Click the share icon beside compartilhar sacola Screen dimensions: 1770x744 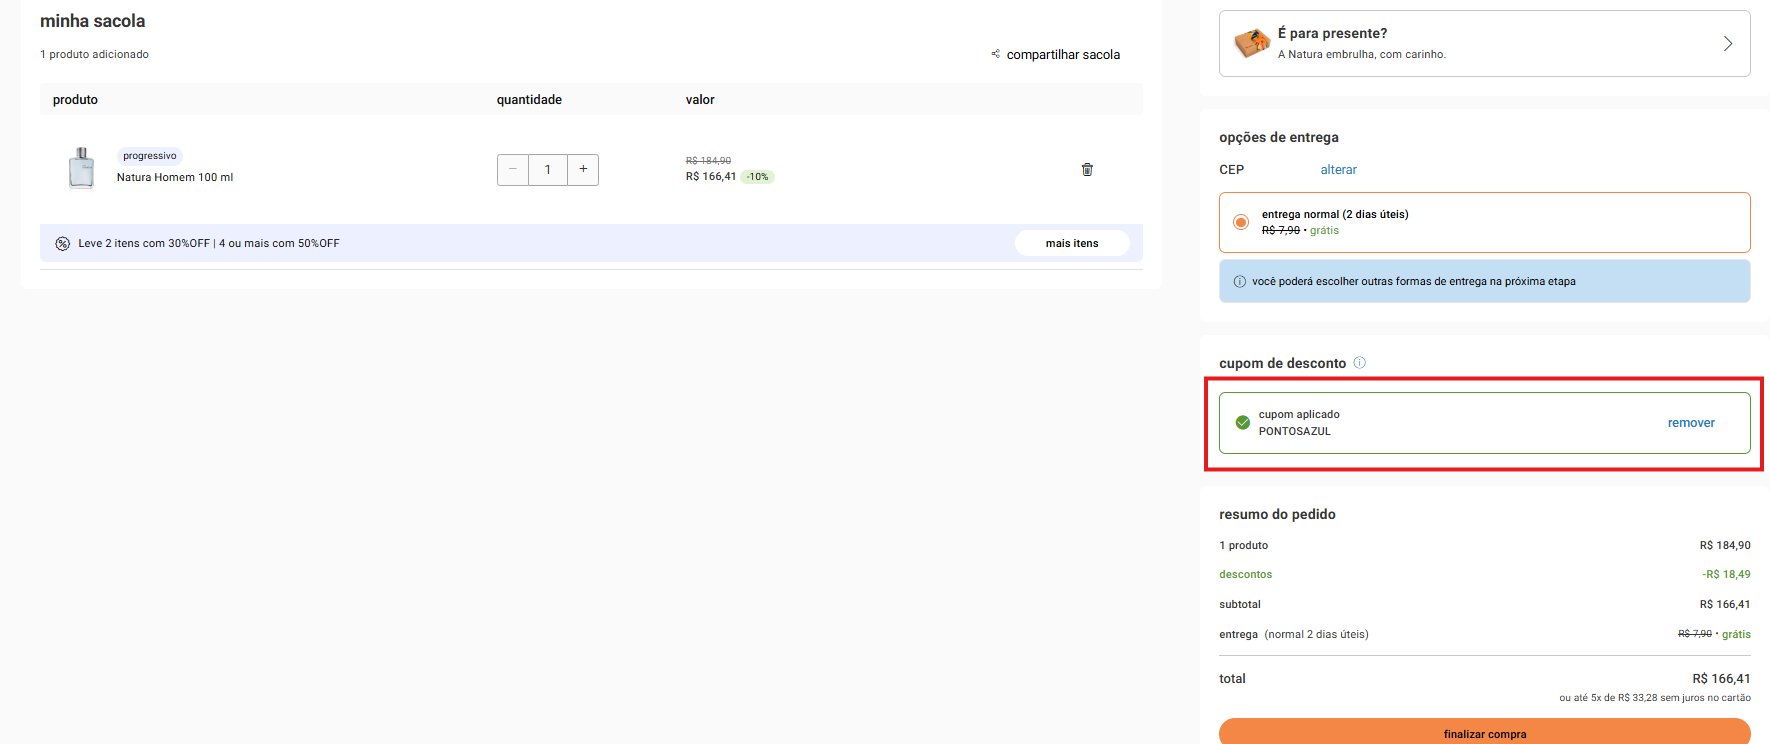[x=995, y=54]
